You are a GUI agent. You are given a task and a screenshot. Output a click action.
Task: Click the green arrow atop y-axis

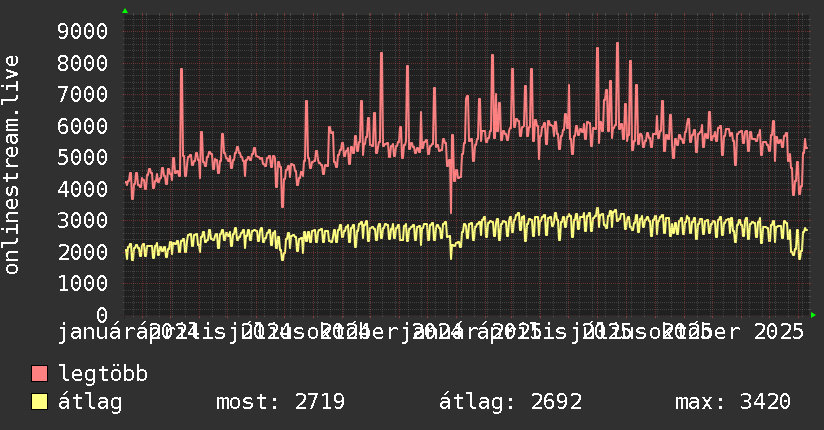(125, 11)
